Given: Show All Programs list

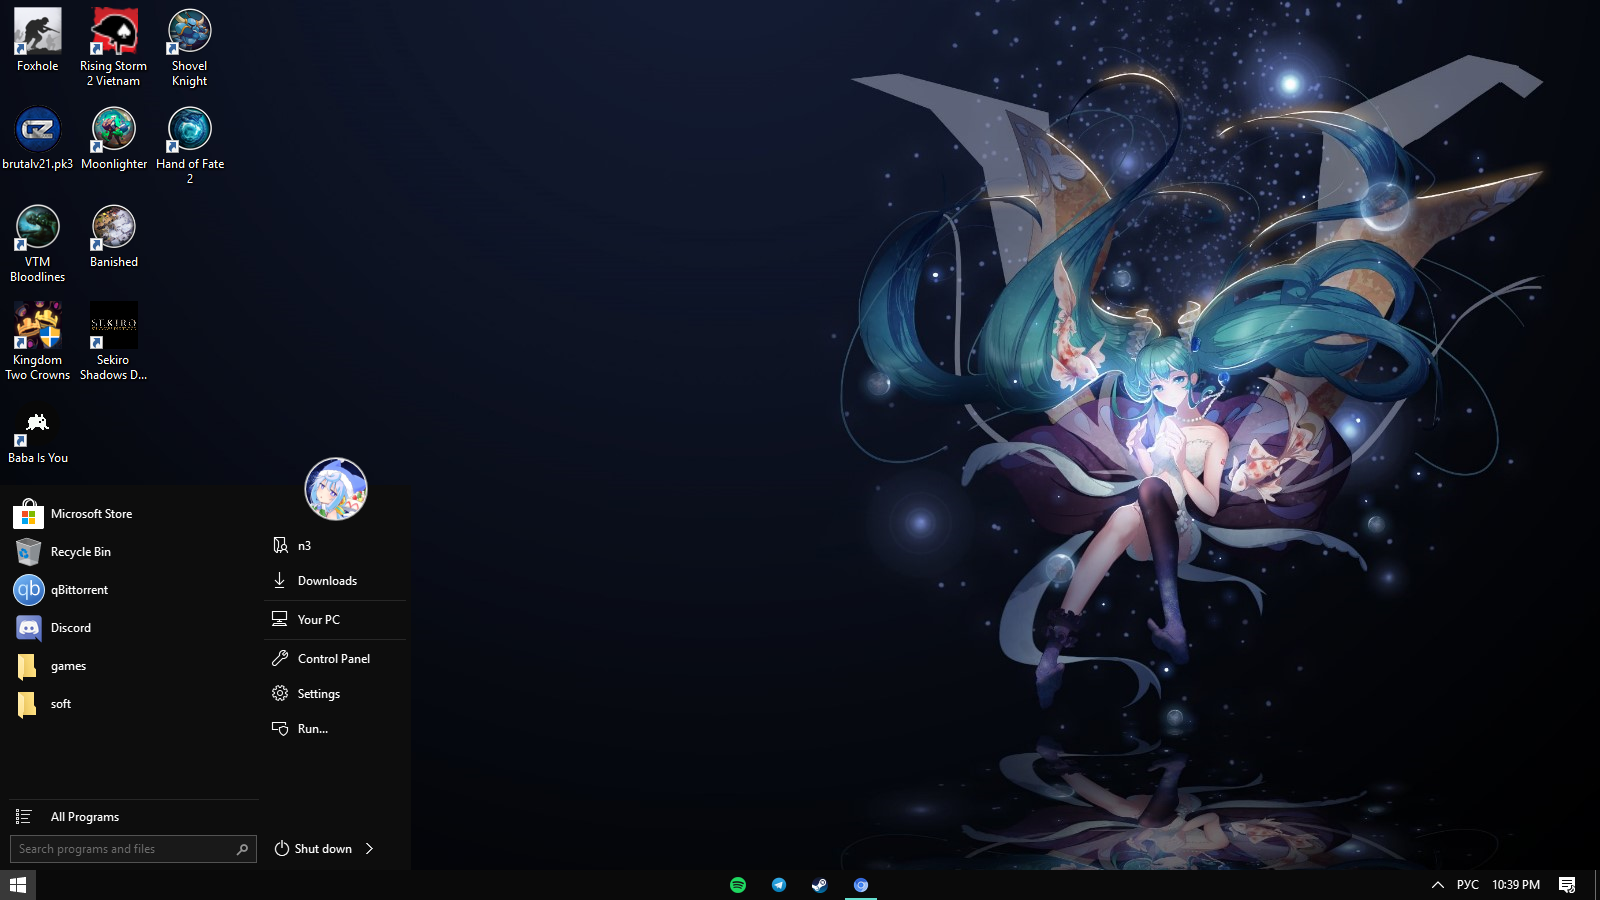Looking at the screenshot, I should pos(134,817).
